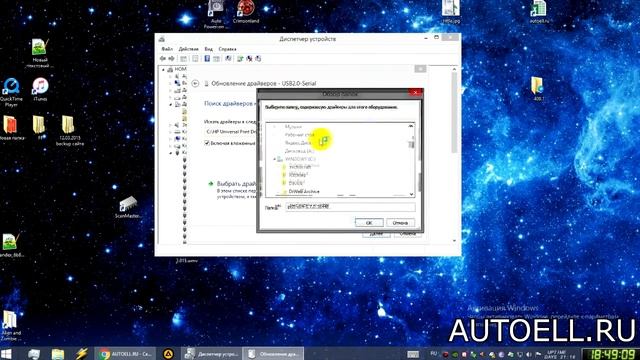Open the Вид menu

[209, 49]
